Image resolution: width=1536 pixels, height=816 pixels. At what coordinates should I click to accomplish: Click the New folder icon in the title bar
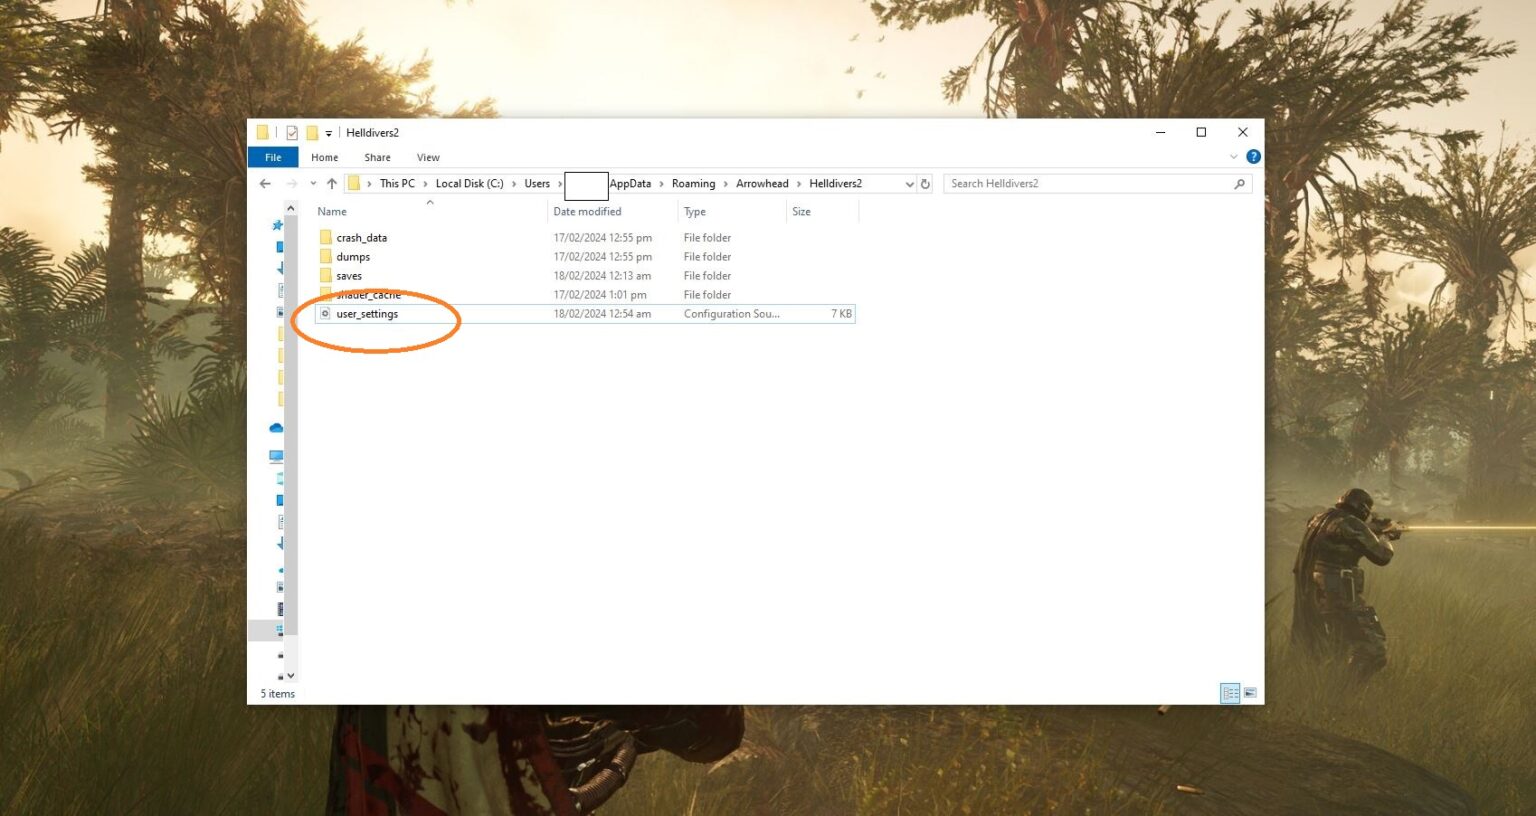[312, 132]
